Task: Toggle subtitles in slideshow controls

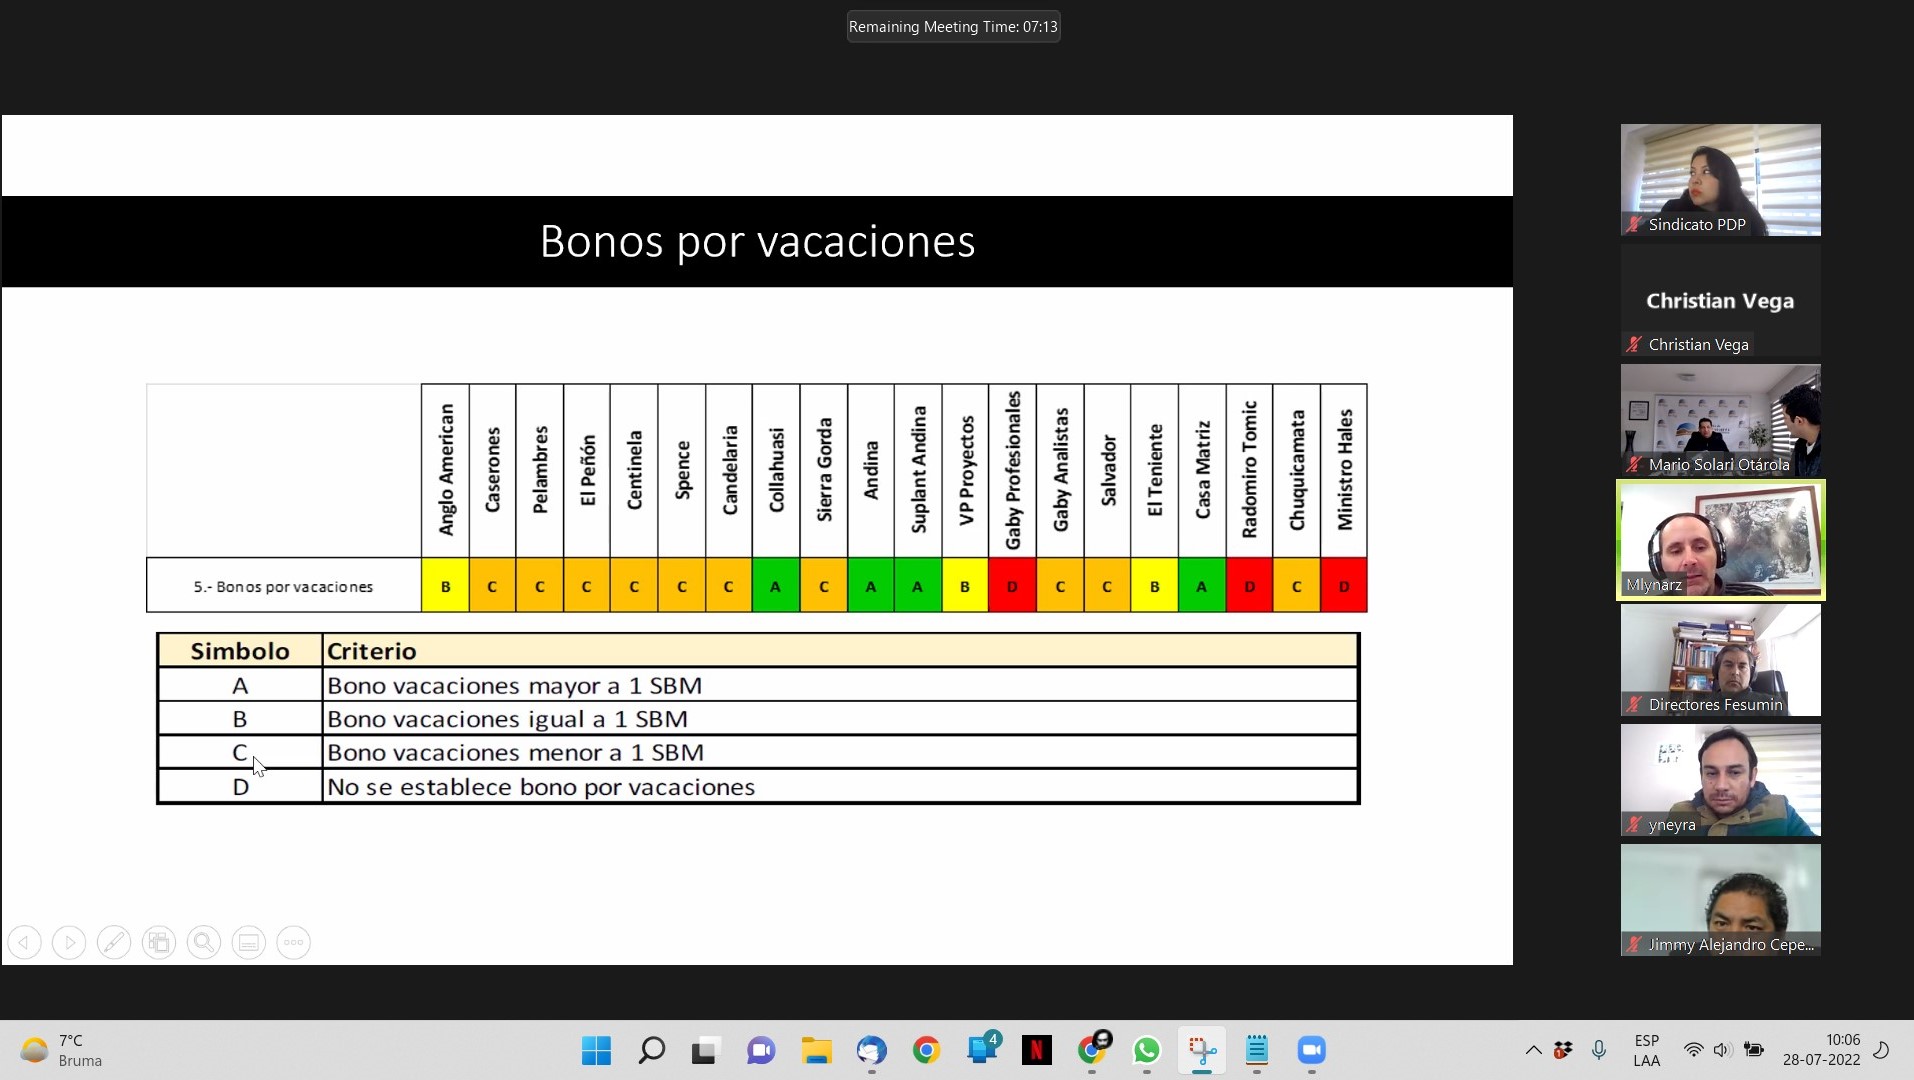Action: [249, 942]
